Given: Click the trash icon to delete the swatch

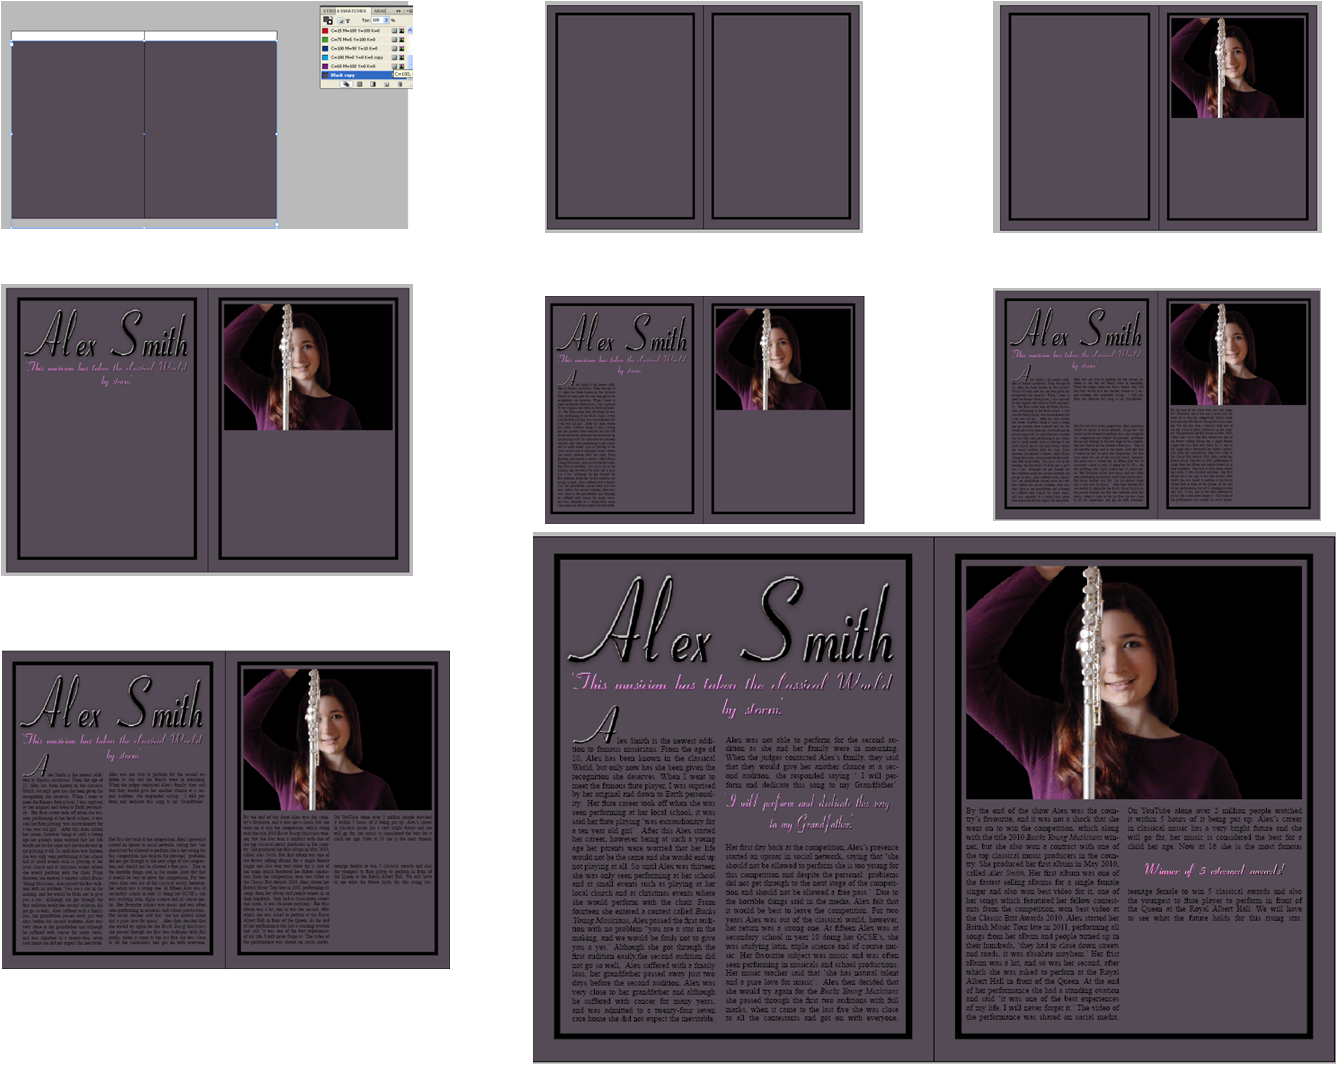Looking at the screenshot, I should pyautogui.click(x=399, y=85).
